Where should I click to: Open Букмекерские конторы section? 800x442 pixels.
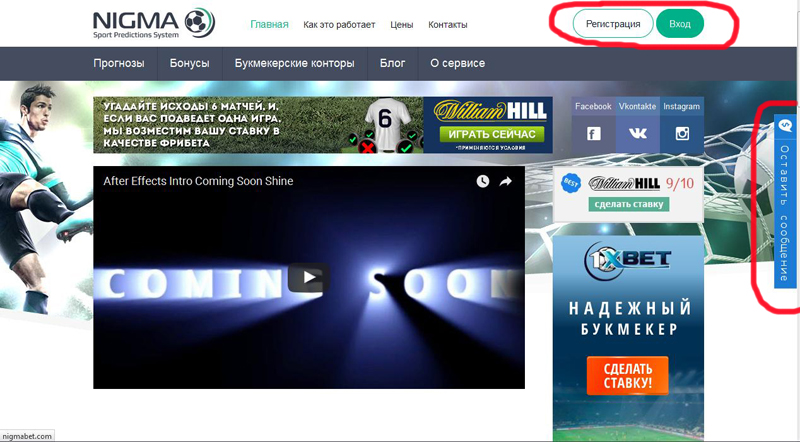(x=294, y=63)
